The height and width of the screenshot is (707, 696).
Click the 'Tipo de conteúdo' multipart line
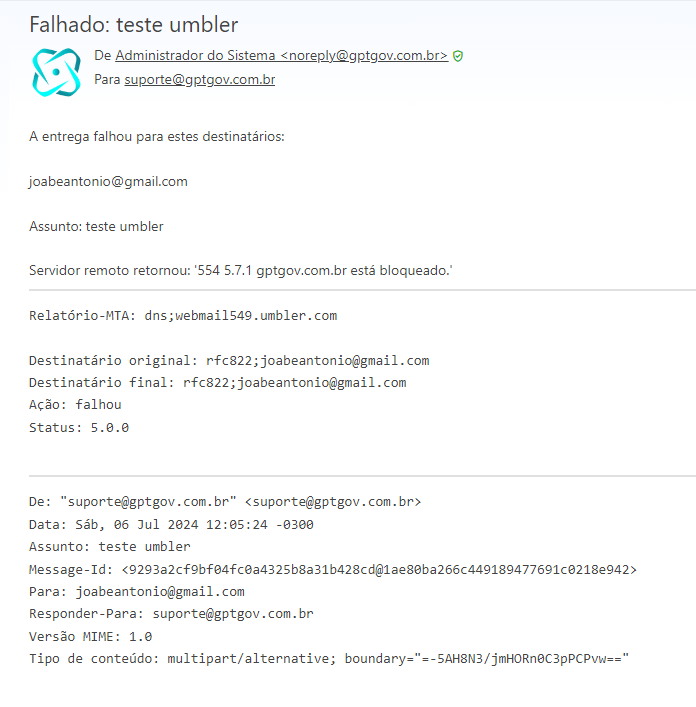329,658
